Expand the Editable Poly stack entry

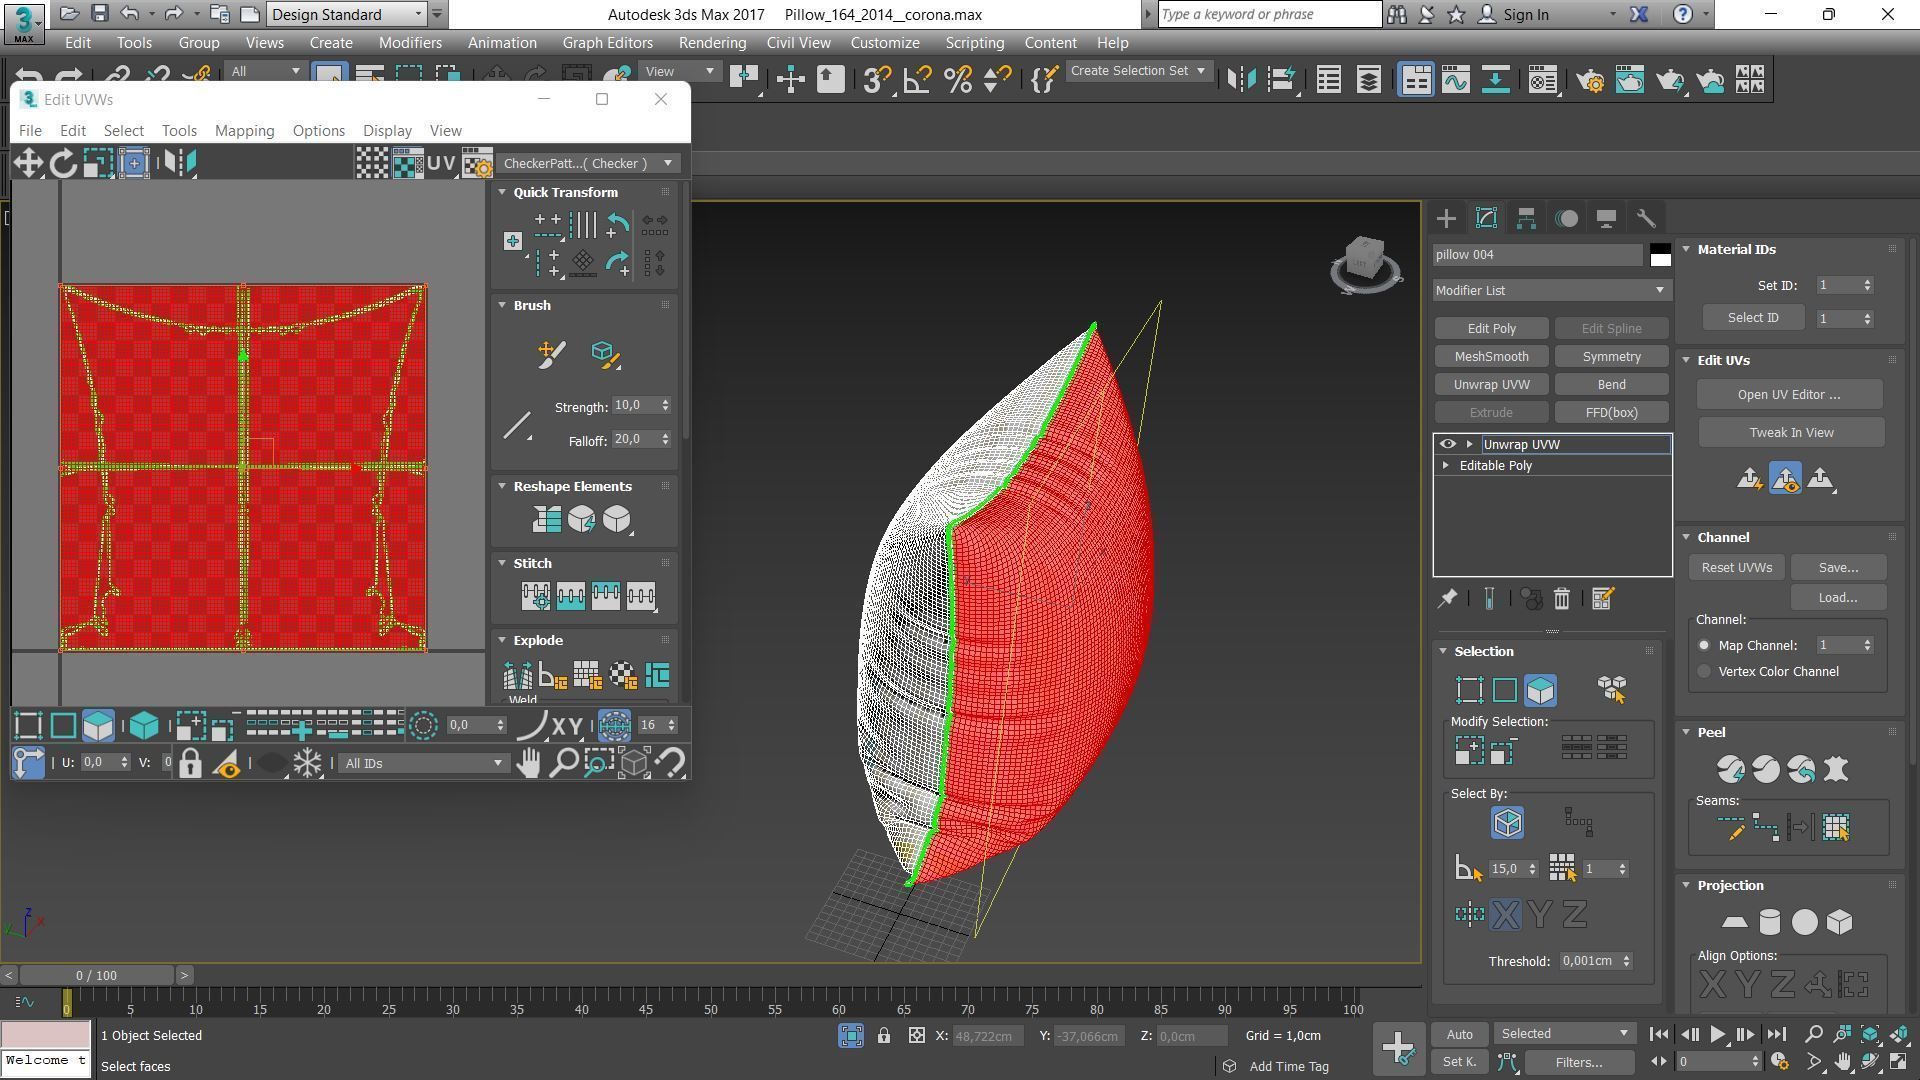(1445, 466)
